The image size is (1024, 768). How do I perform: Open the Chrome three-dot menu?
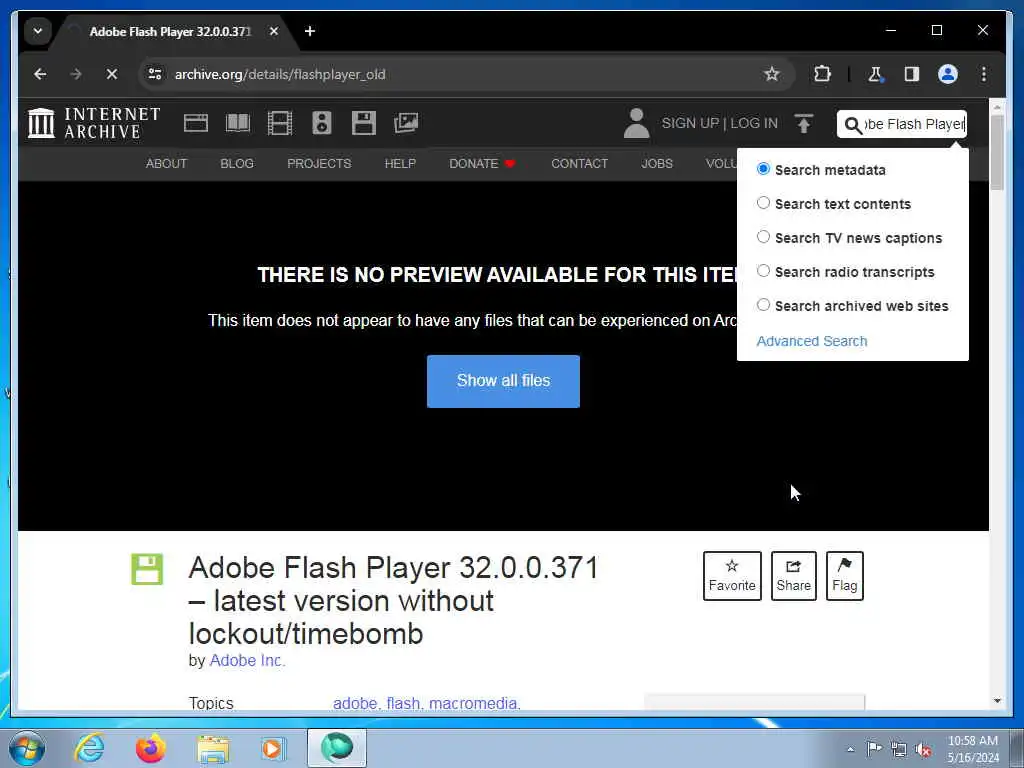point(984,74)
